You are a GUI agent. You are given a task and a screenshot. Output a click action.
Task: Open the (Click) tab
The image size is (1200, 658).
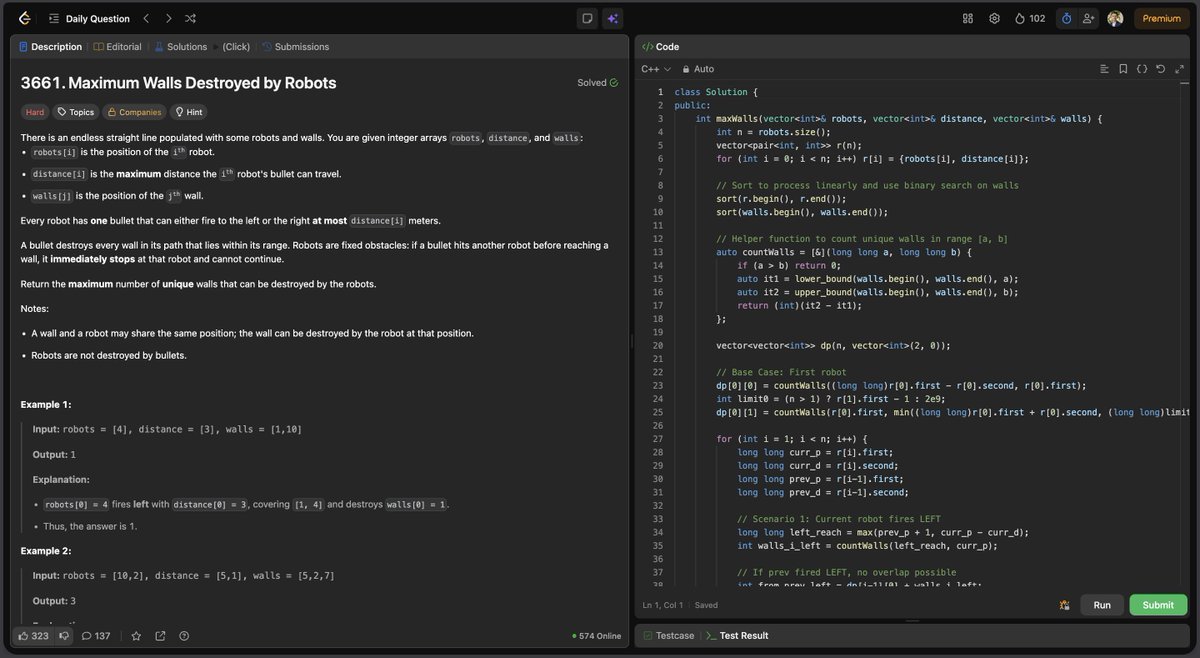[x=236, y=47]
